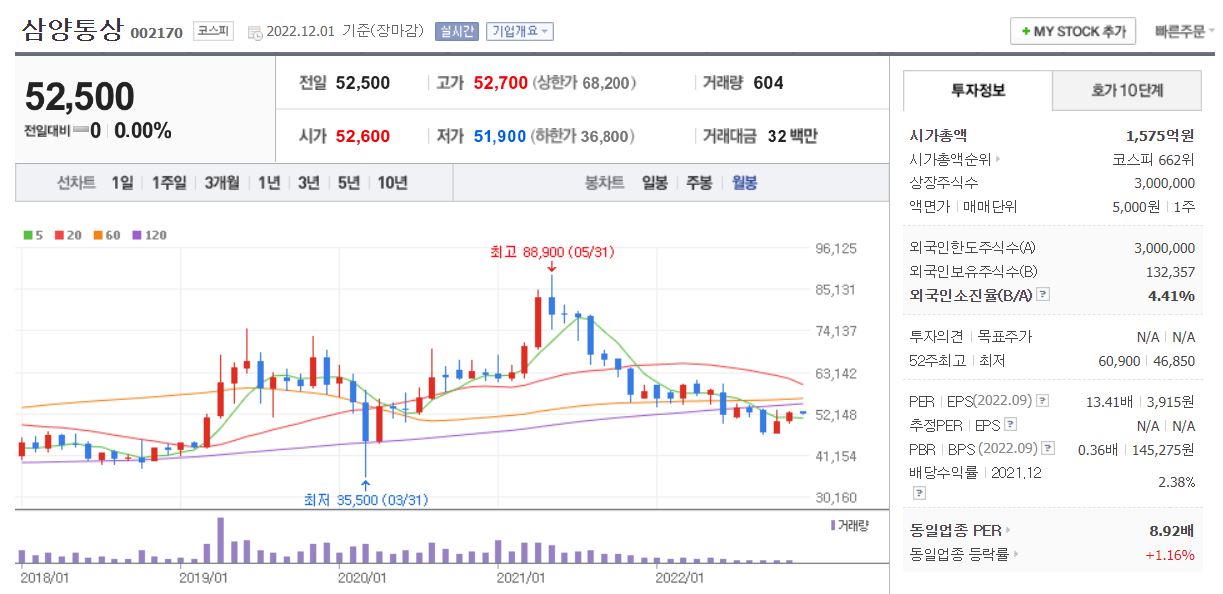This screenshot has width=1223, height=594.
Task: Click the help icon below 배당수익률
Action: point(919,492)
